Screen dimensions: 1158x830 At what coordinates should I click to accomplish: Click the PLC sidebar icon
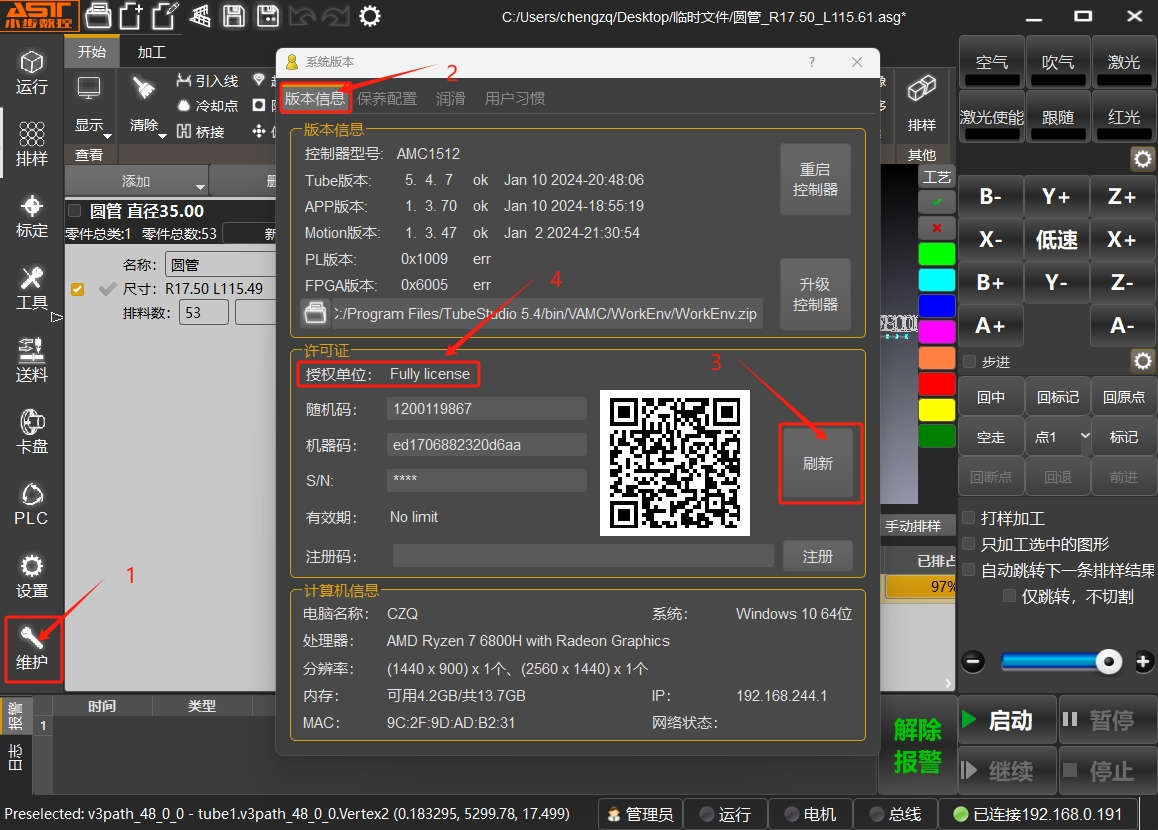point(32,503)
